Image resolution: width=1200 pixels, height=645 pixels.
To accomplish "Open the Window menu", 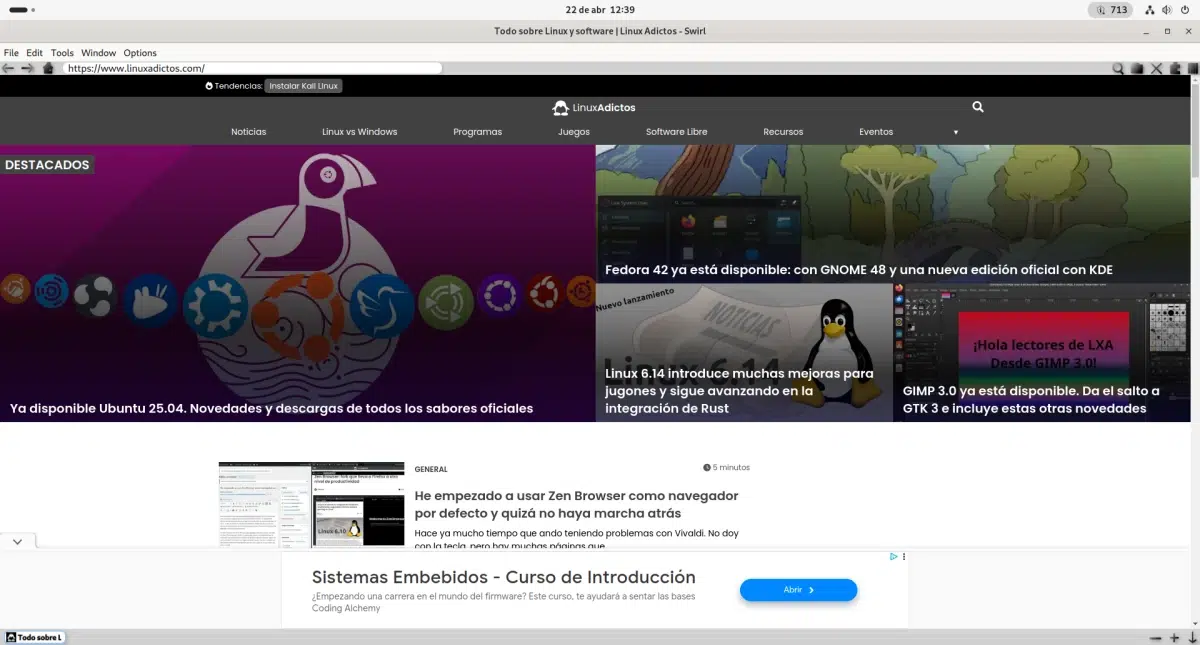I will click(x=98, y=53).
